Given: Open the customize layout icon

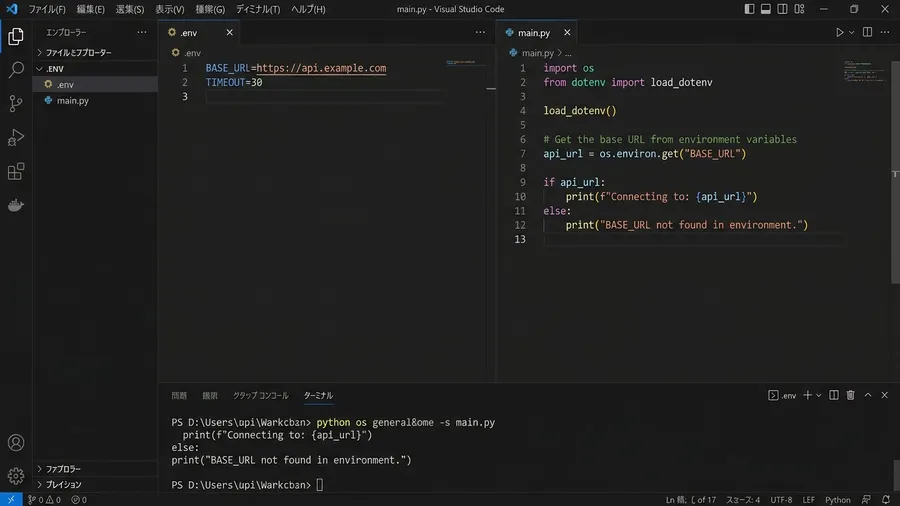Looking at the screenshot, I should [x=799, y=9].
